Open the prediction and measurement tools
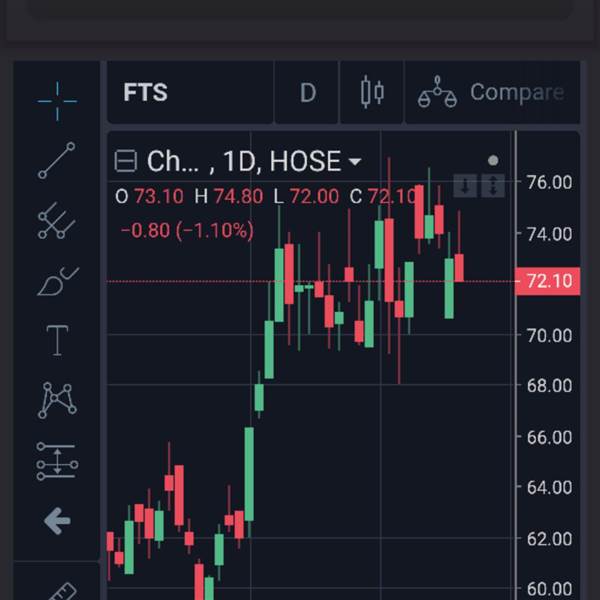This screenshot has height=600, width=600. coord(57,460)
